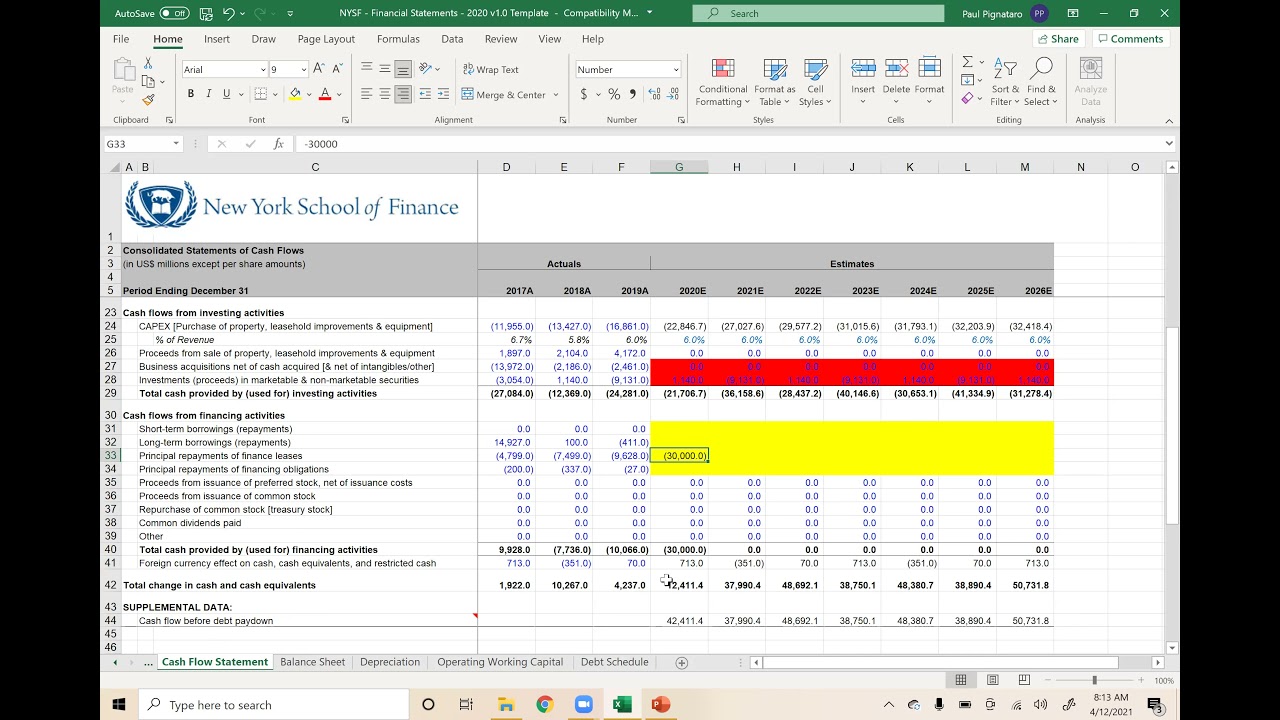Increase font size with the large A icon
Screen dimensions: 1280x720
(x=319, y=69)
